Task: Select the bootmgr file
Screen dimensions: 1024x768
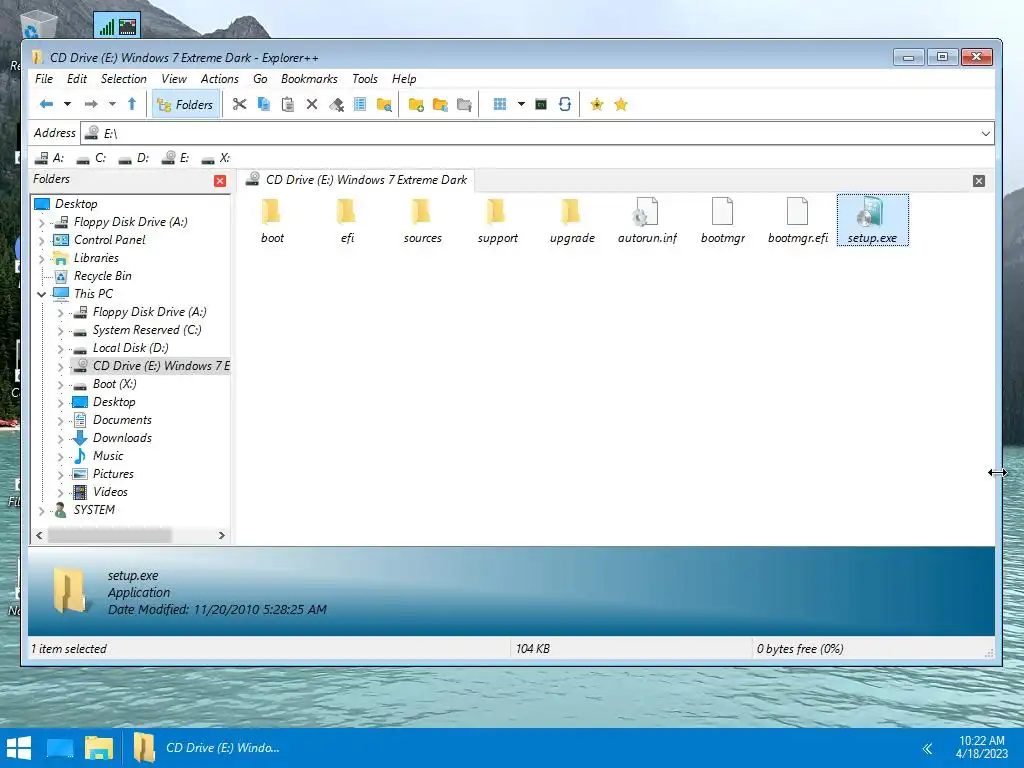Action: pyautogui.click(x=722, y=221)
